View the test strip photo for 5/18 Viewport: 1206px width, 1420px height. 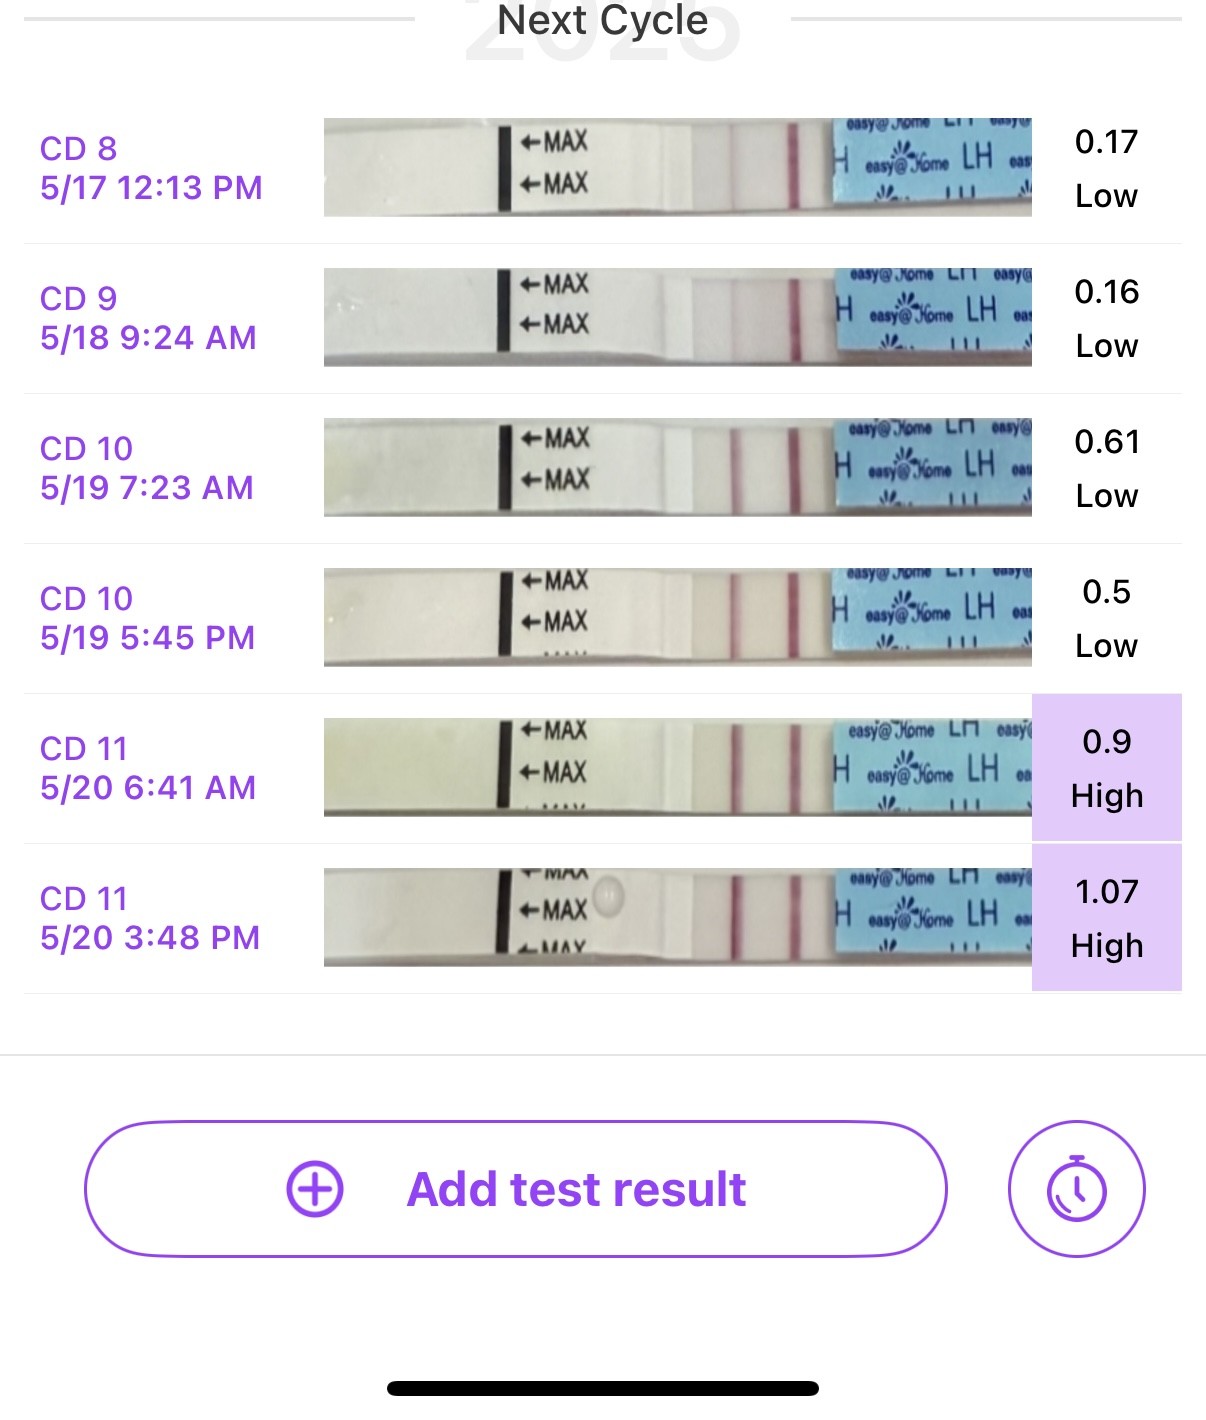[x=677, y=317]
